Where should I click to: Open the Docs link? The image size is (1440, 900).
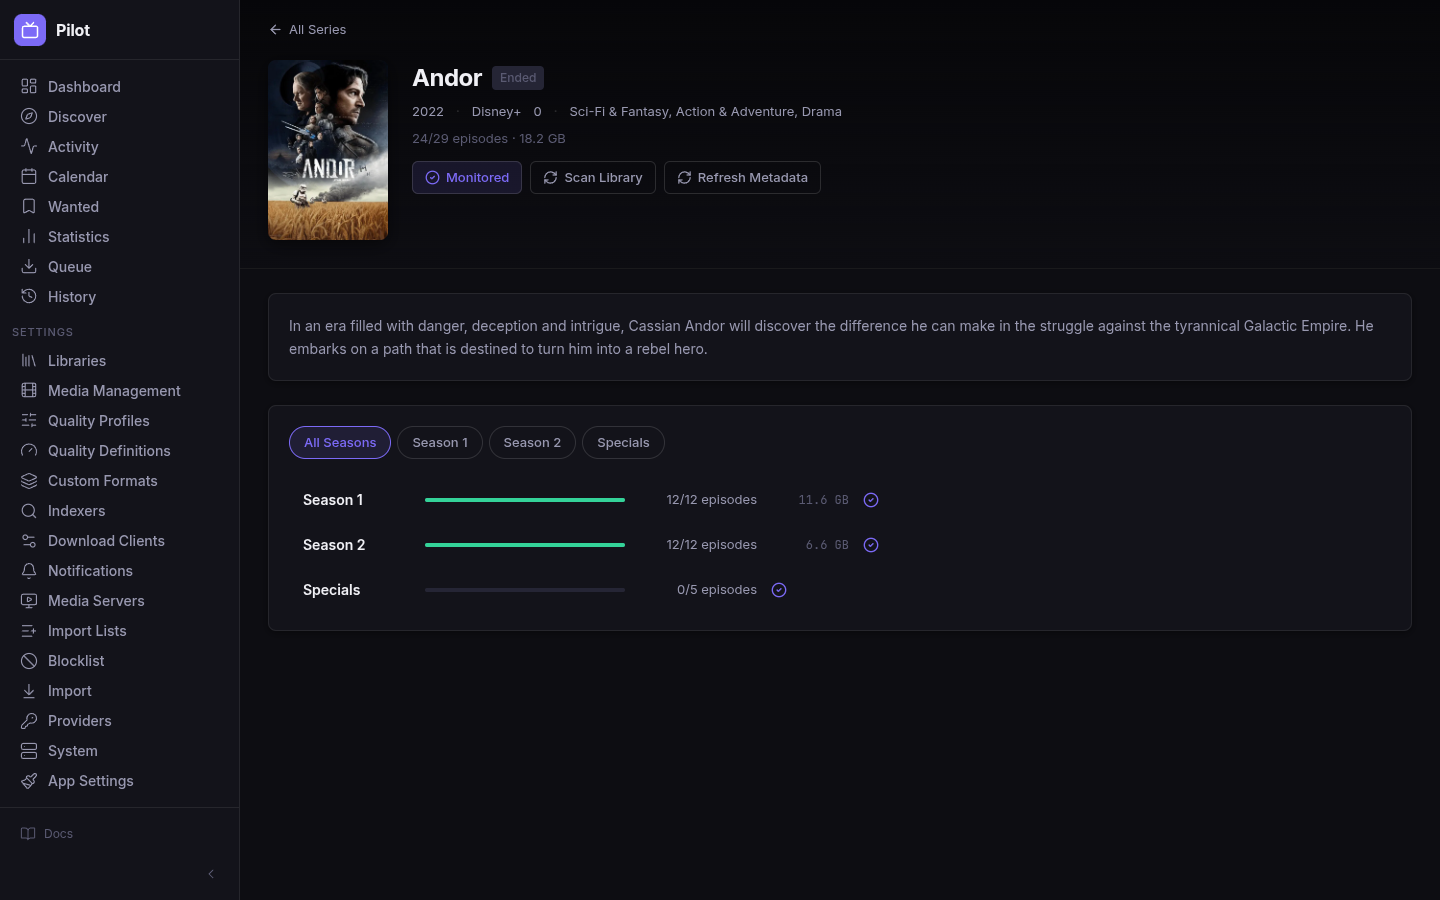(x=47, y=834)
